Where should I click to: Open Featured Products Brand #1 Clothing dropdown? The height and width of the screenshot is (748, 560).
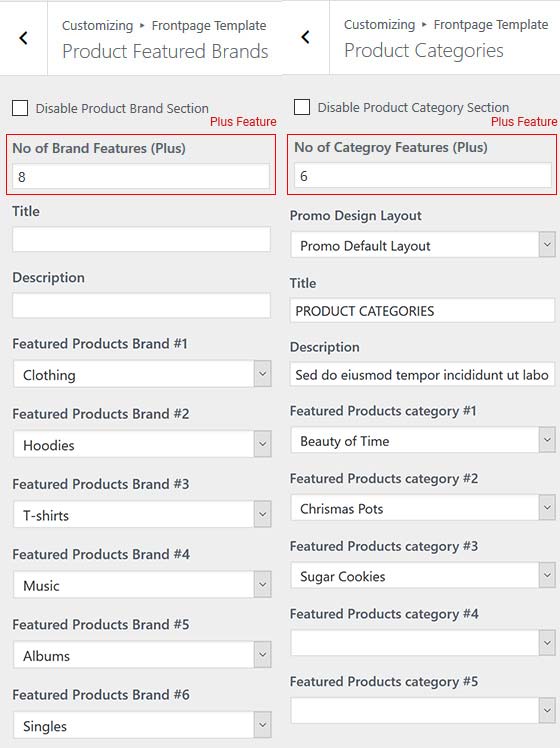(142, 374)
